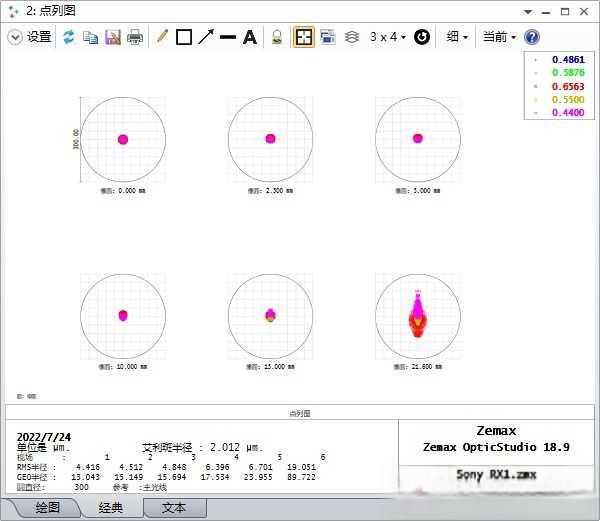This screenshot has width=600, height=521.
Task: Switch to the 文本 tab
Action: tap(174, 508)
